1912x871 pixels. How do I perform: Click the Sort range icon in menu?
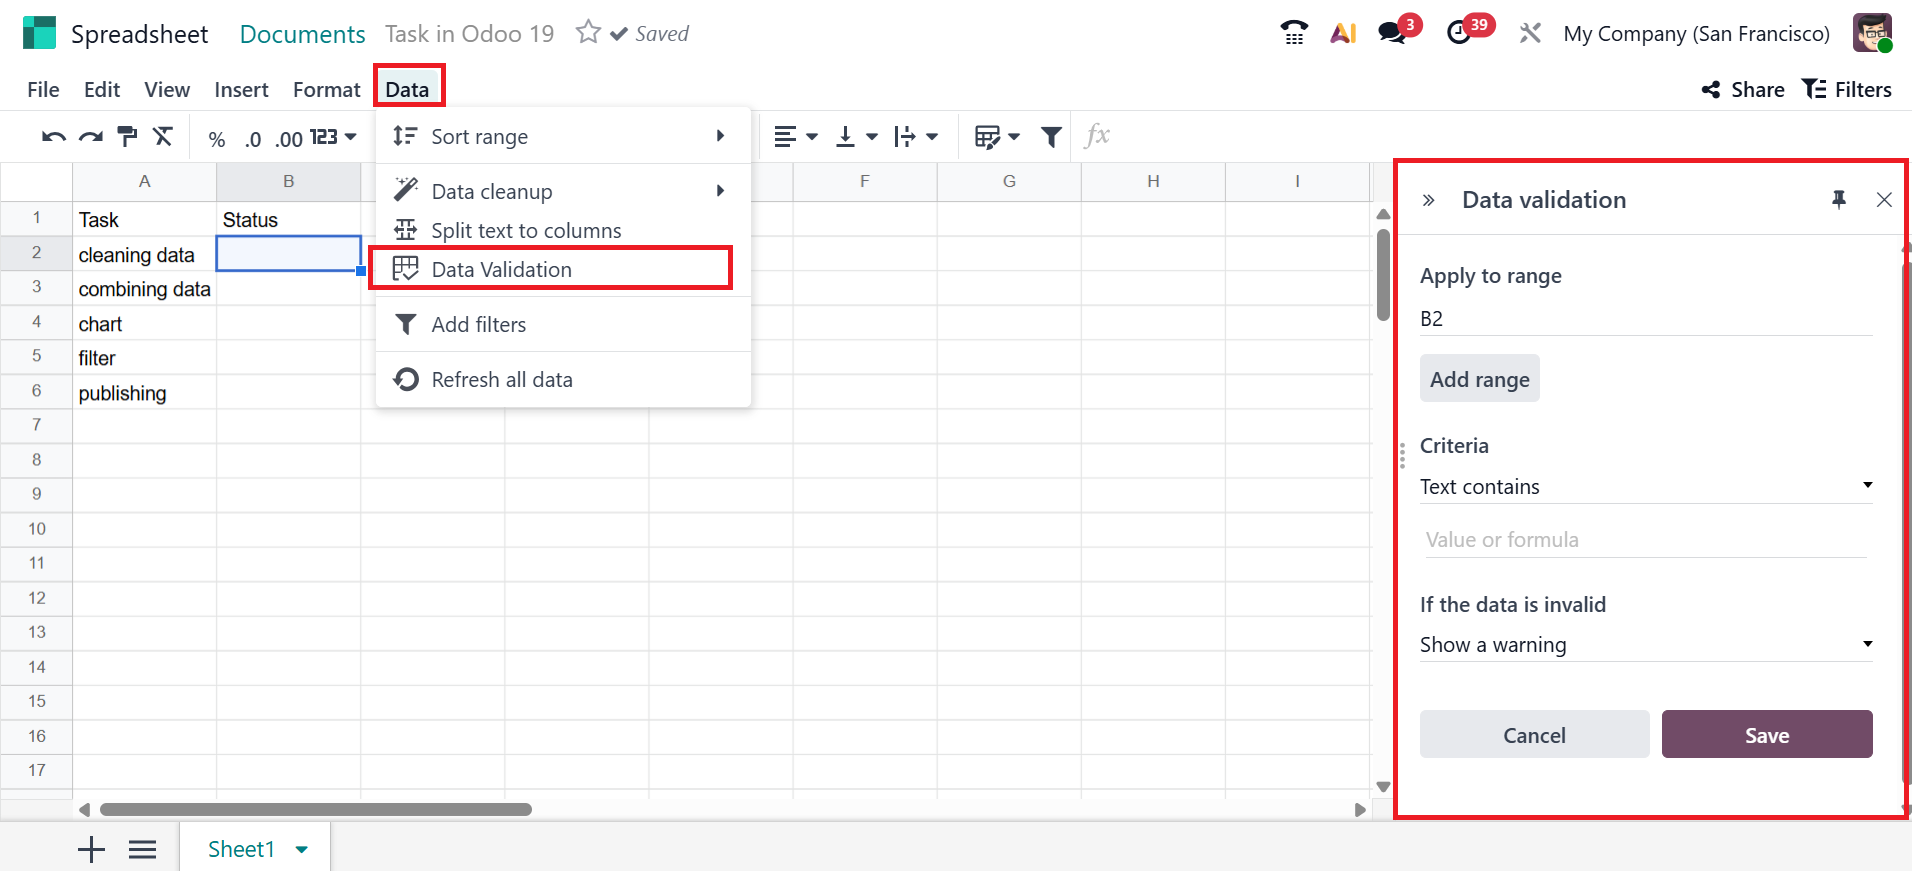405,136
